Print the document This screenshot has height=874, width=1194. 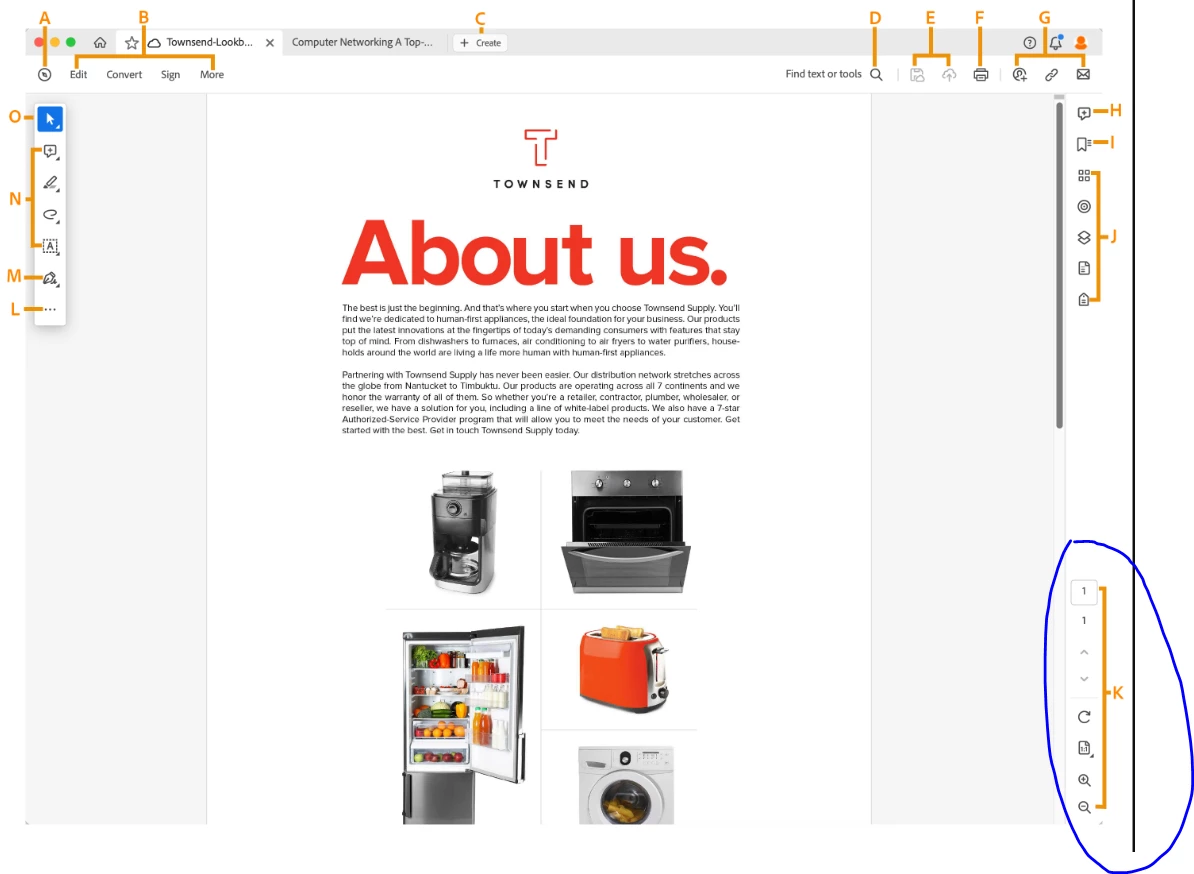981,75
